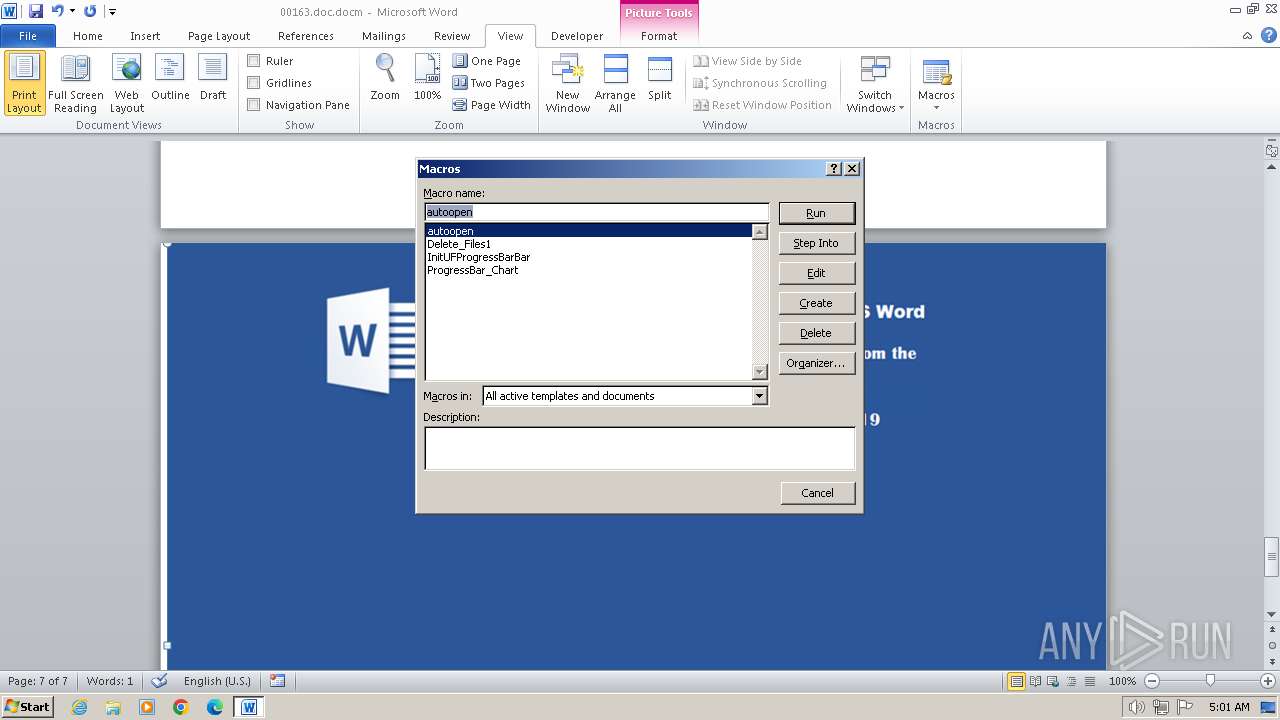This screenshot has width=1280, height=720.
Task: Open Internet Explorer from the taskbar
Action: (x=79, y=707)
